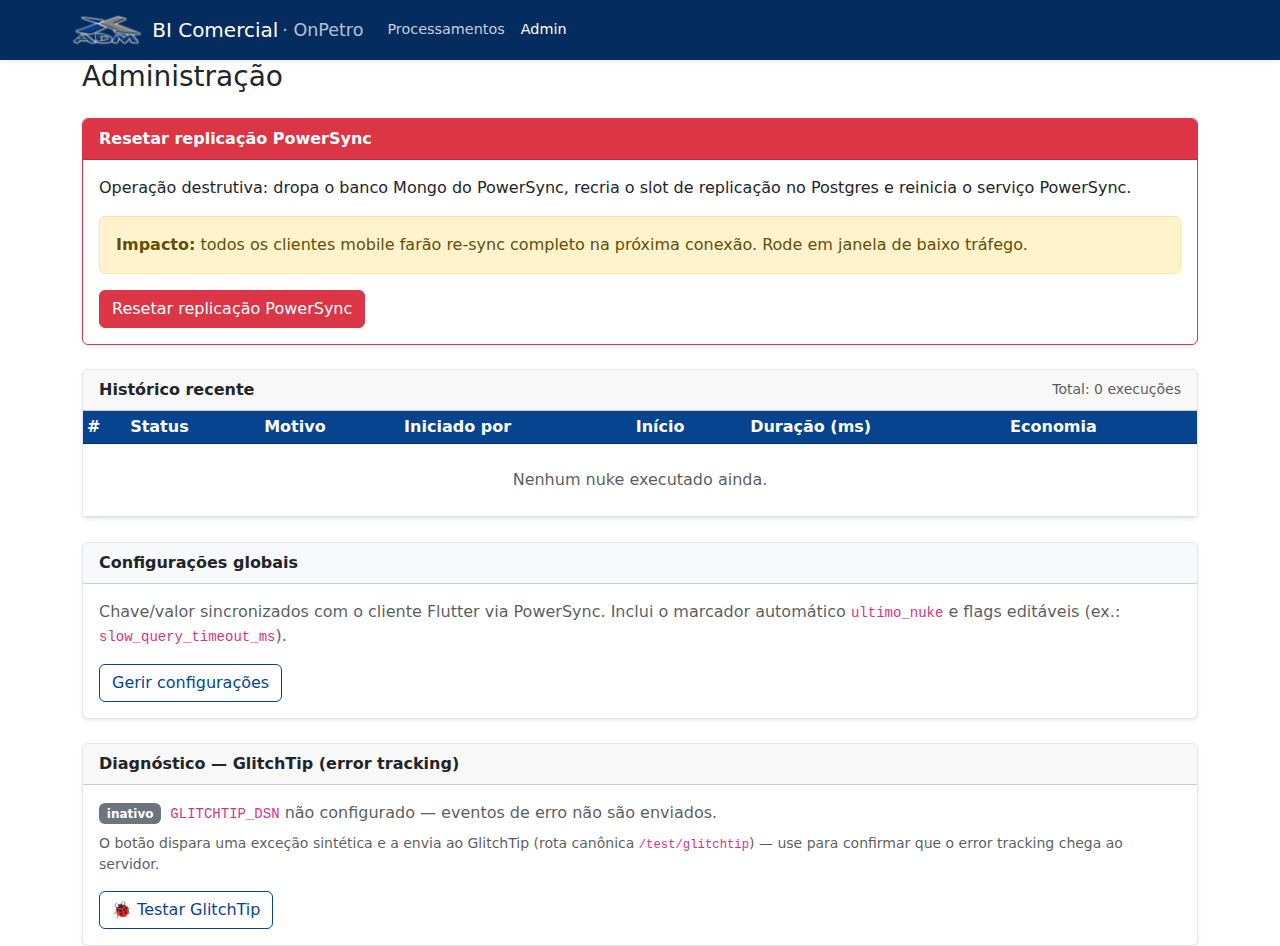The width and height of the screenshot is (1280, 946).
Task: Click the ADM airplane logo
Action: (107, 30)
